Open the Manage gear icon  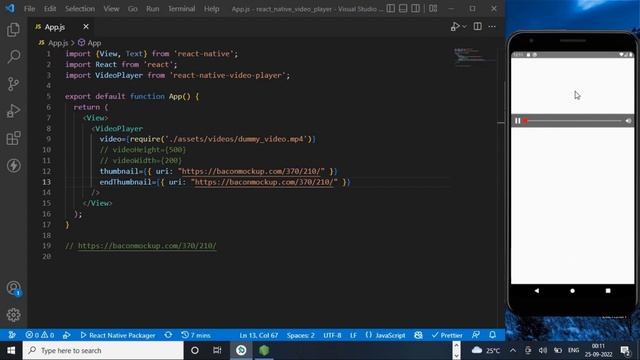(13, 315)
